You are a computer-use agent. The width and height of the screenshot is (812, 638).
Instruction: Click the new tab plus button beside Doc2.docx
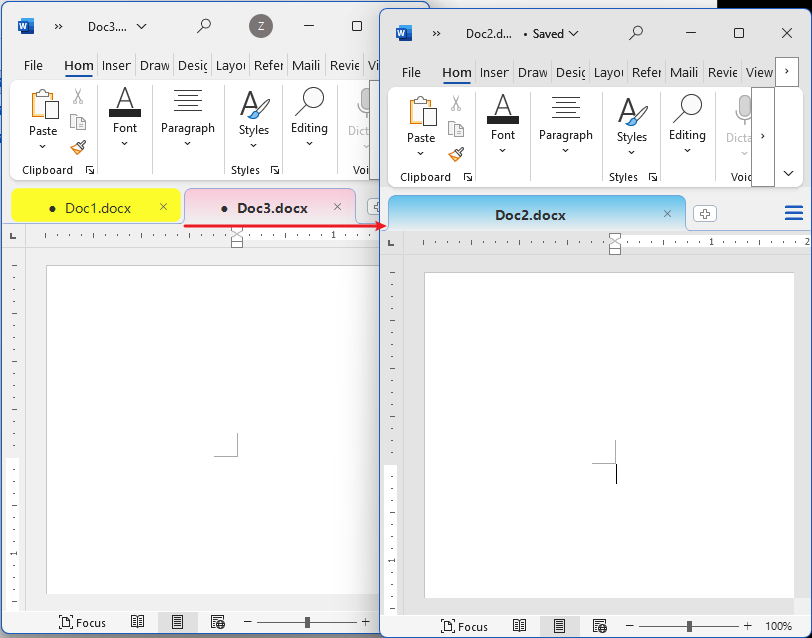704,214
